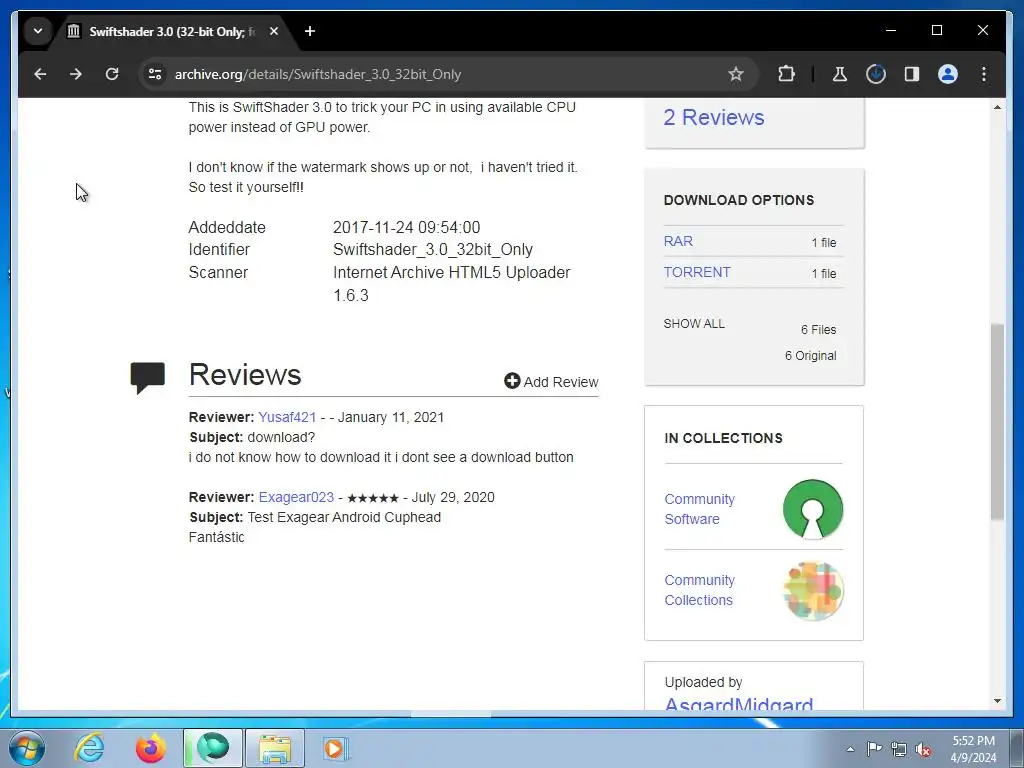
Task: Close the Swiftshader 3.0 tab
Action: pos(274,31)
